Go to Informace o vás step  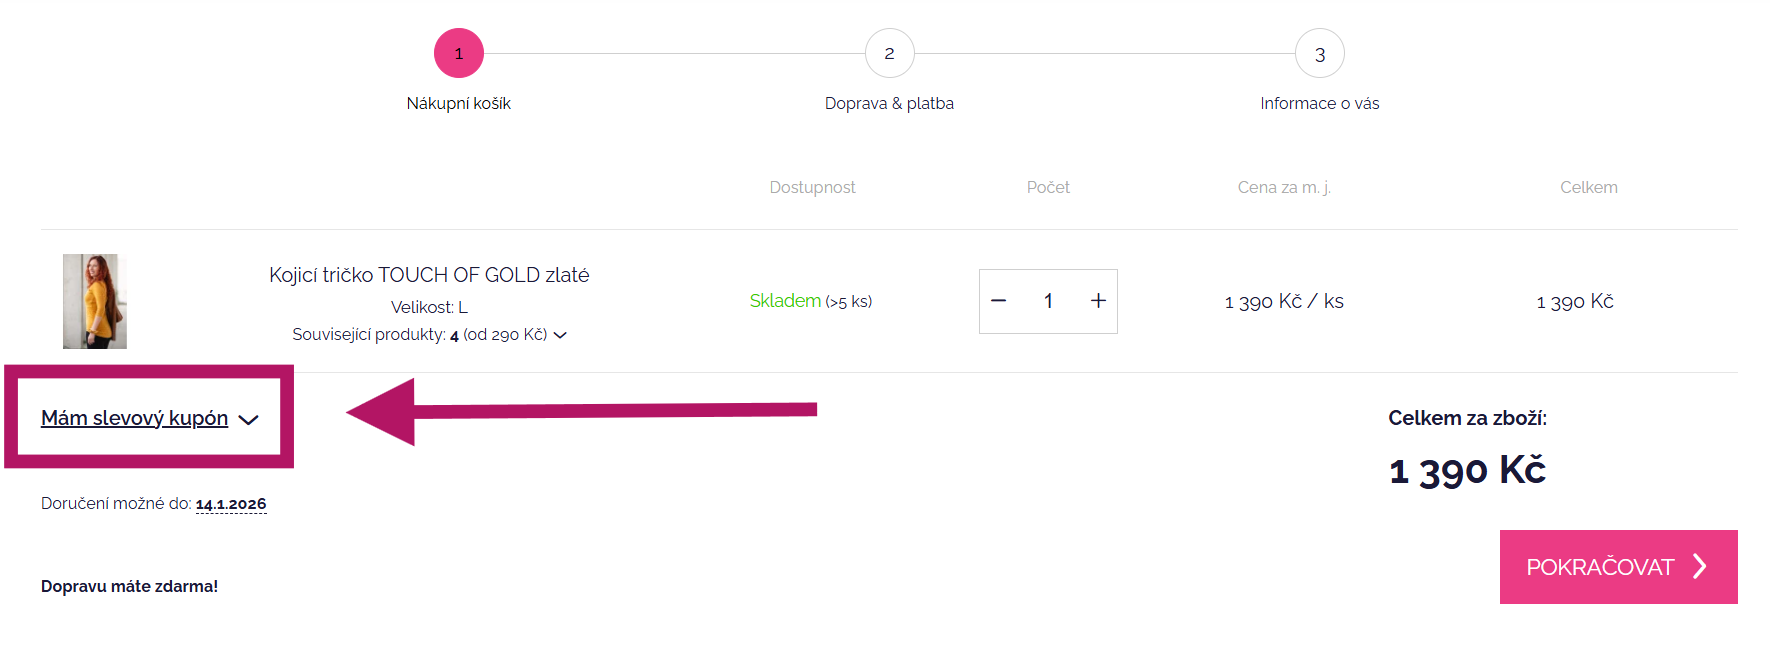tap(1319, 103)
